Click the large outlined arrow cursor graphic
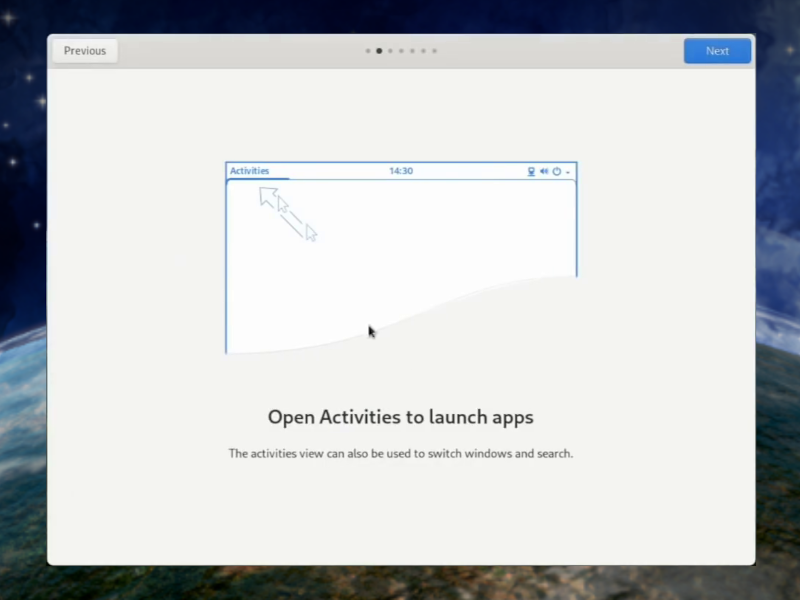The width and height of the screenshot is (800, 600). pos(268,198)
